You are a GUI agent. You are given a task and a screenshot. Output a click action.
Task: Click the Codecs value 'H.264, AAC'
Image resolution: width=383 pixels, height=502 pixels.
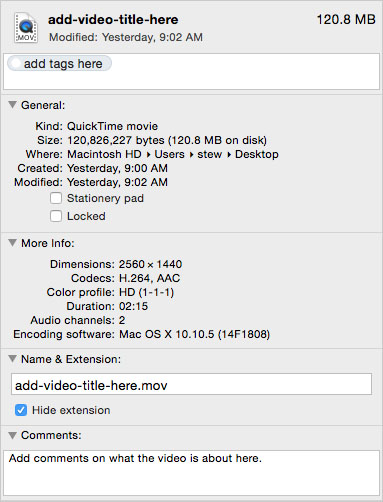click(x=149, y=278)
